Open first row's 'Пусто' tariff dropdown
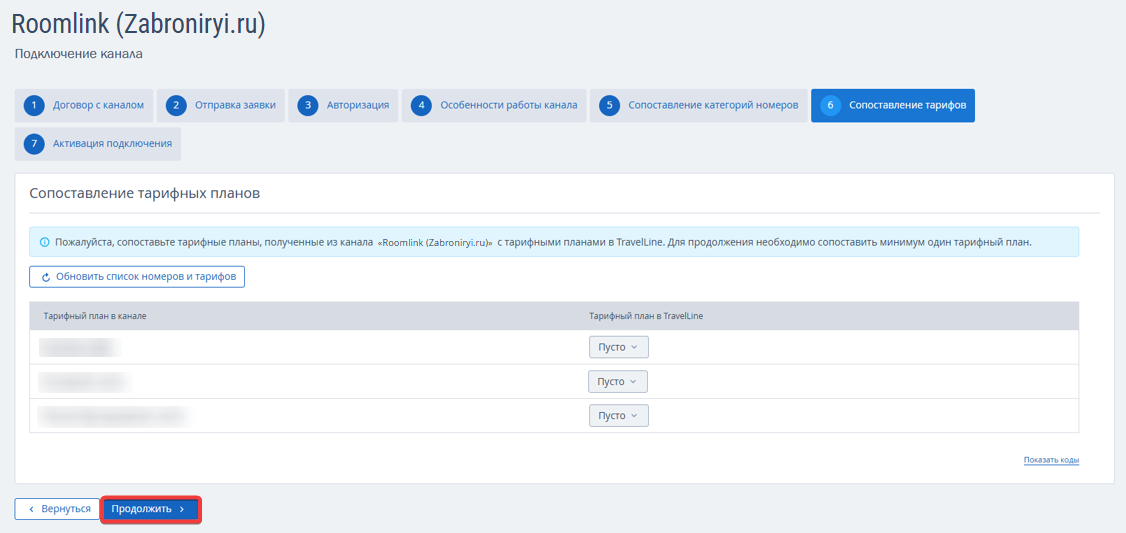The image size is (1126, 533). 618,347
